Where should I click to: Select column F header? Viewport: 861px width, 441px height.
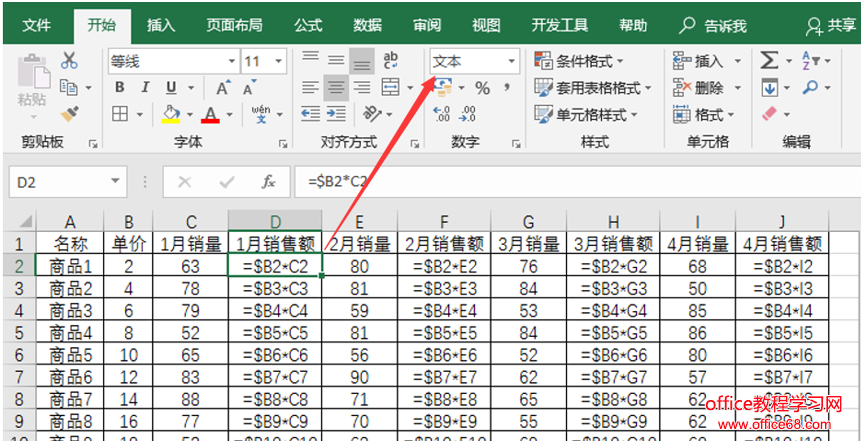click(x=444, y=221)
